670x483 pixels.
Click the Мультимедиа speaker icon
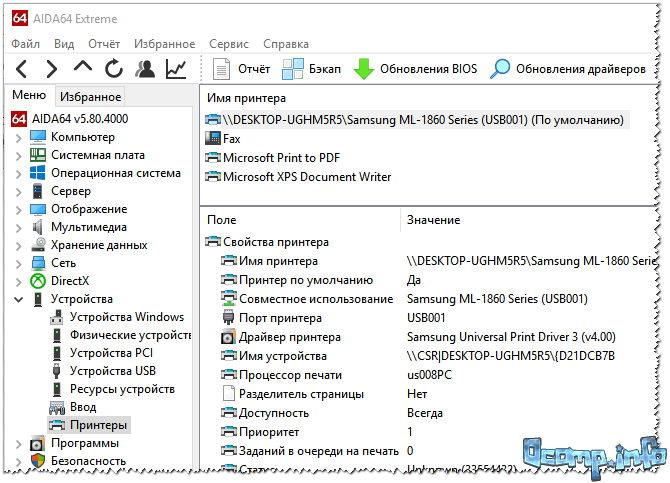coord(38,227)
